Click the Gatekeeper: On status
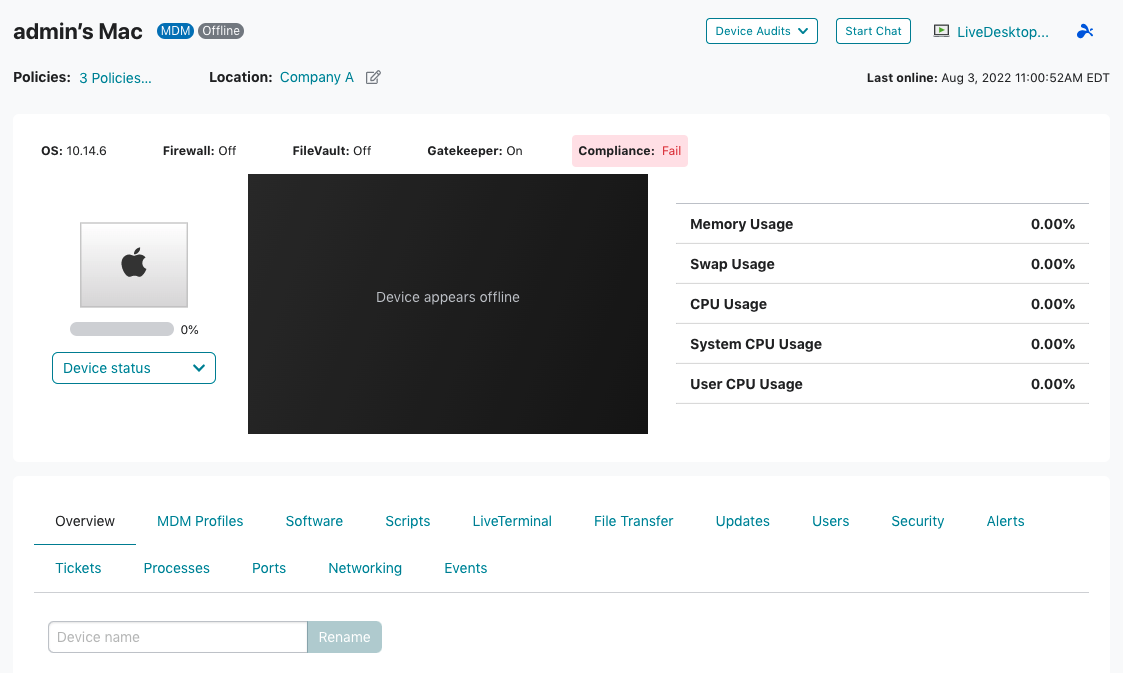This screenshot has height=673, width=1123. point(475,151)
